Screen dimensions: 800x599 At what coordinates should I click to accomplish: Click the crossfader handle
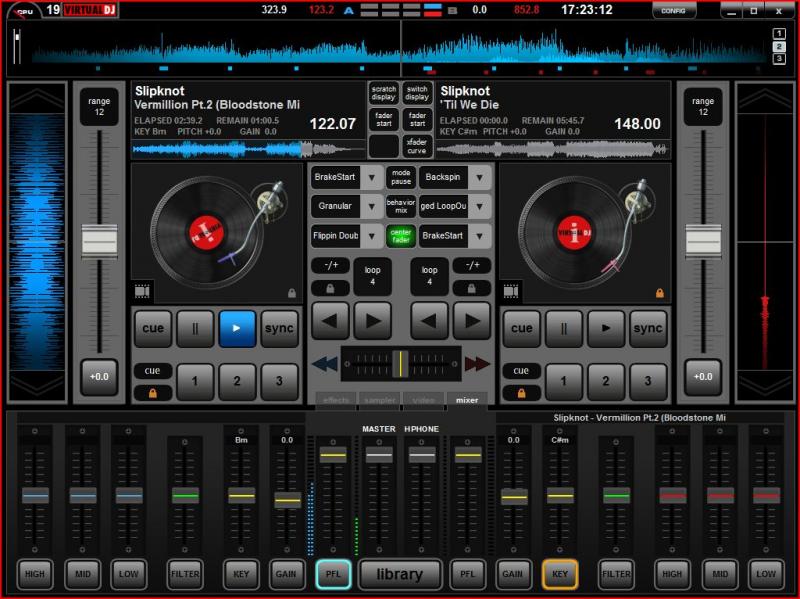401,364
